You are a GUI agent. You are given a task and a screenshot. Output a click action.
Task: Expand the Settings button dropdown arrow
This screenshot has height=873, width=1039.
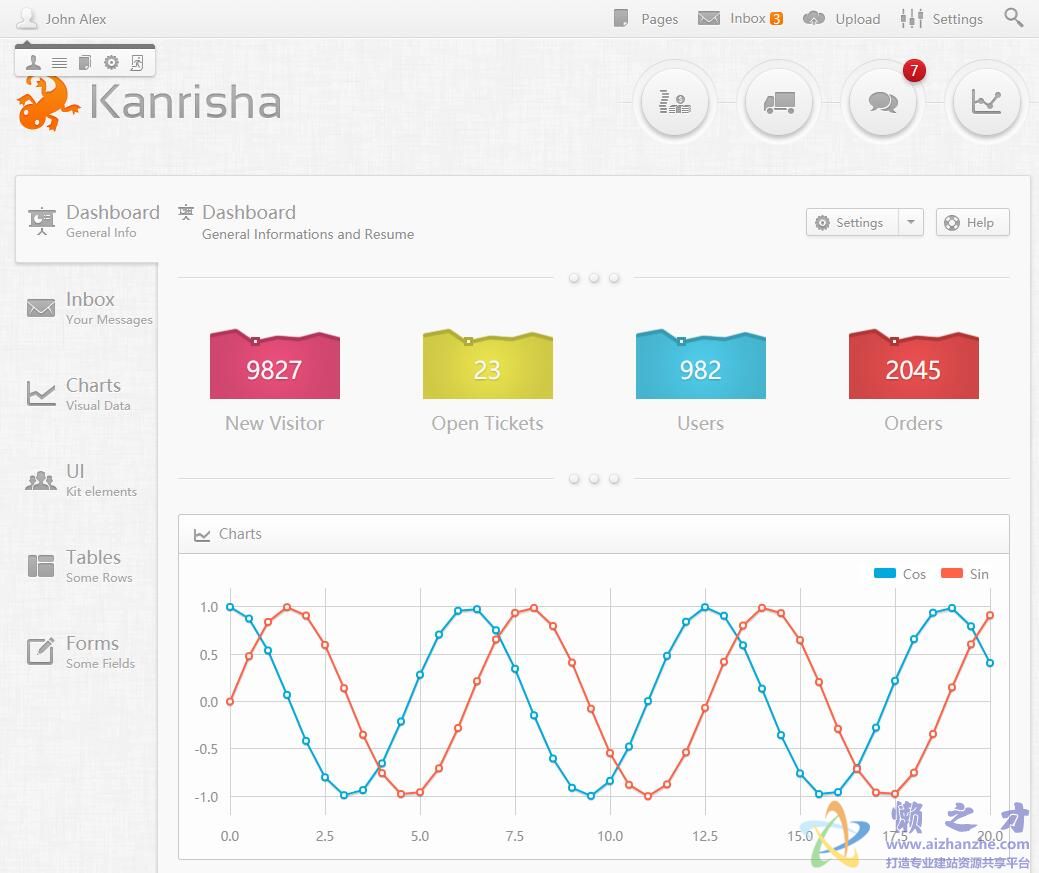click(910, 222)
